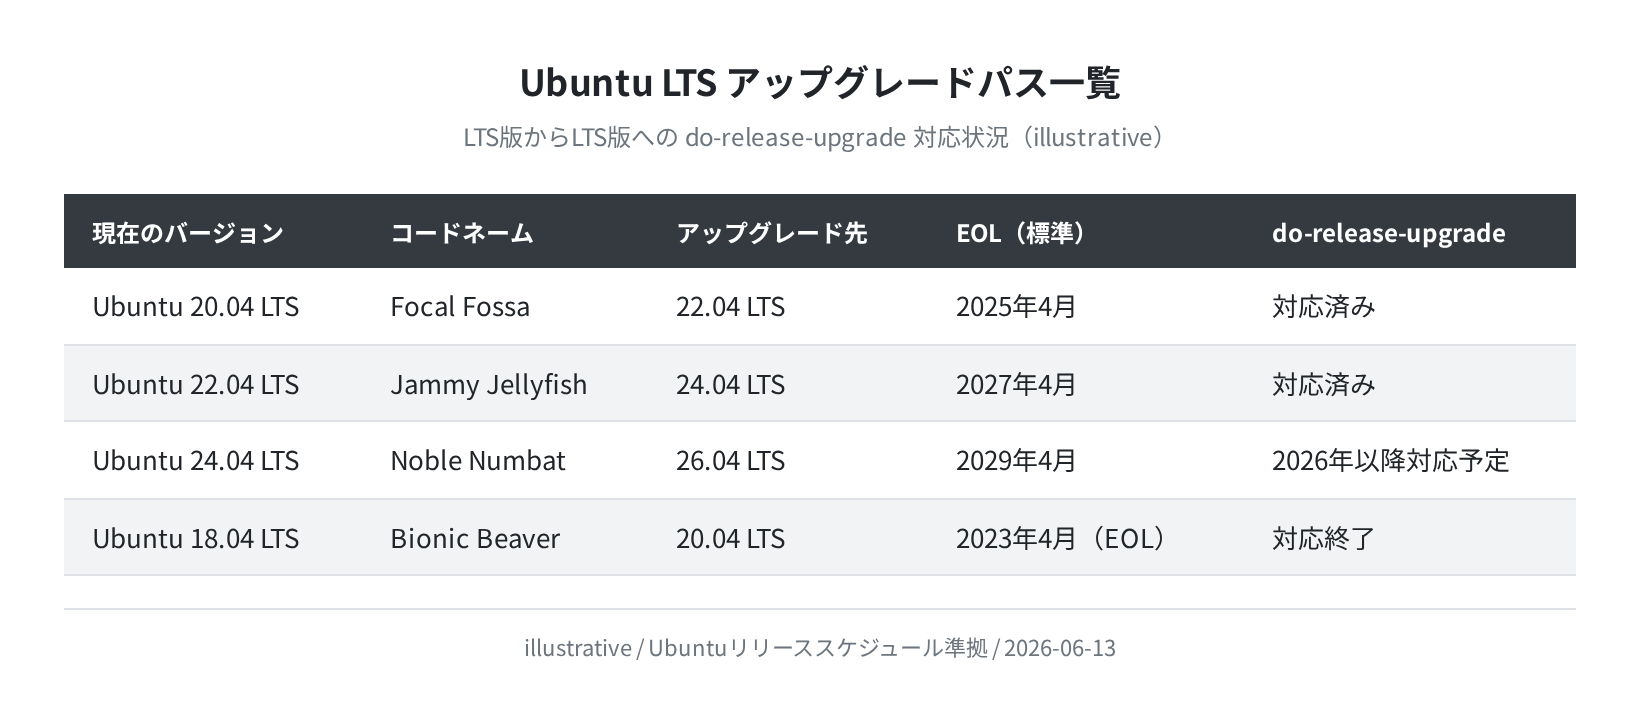Click the 2025年4月 EOL date cell
Screen dimensions: 1640x704
click(1016, 307)
